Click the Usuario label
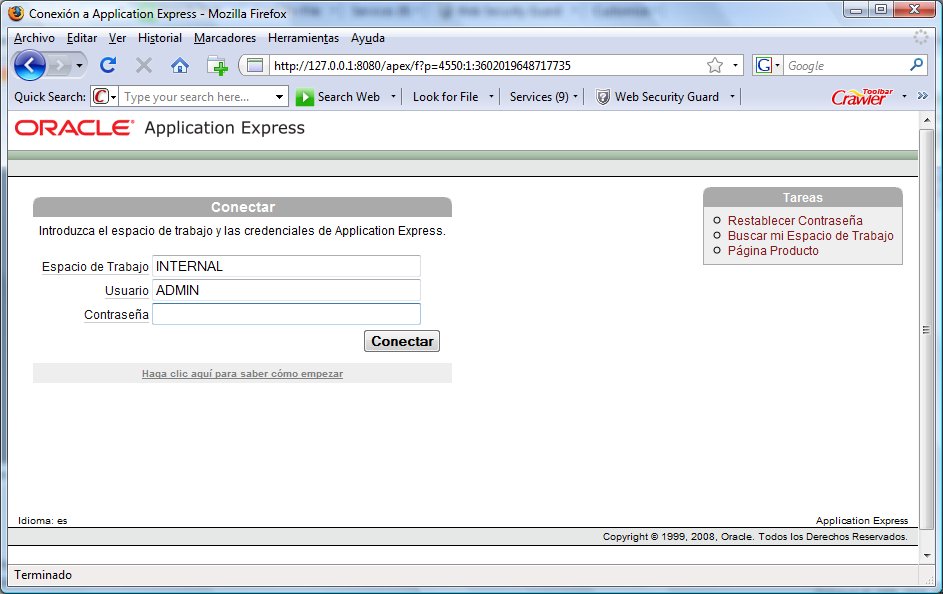 click(x=127, y=290)
